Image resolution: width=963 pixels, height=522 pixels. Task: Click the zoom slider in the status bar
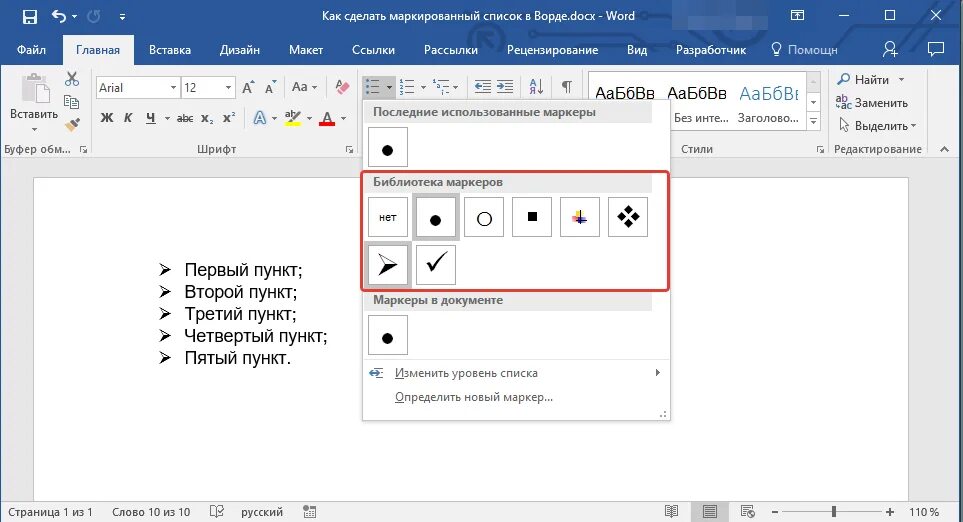coord(833,512)
